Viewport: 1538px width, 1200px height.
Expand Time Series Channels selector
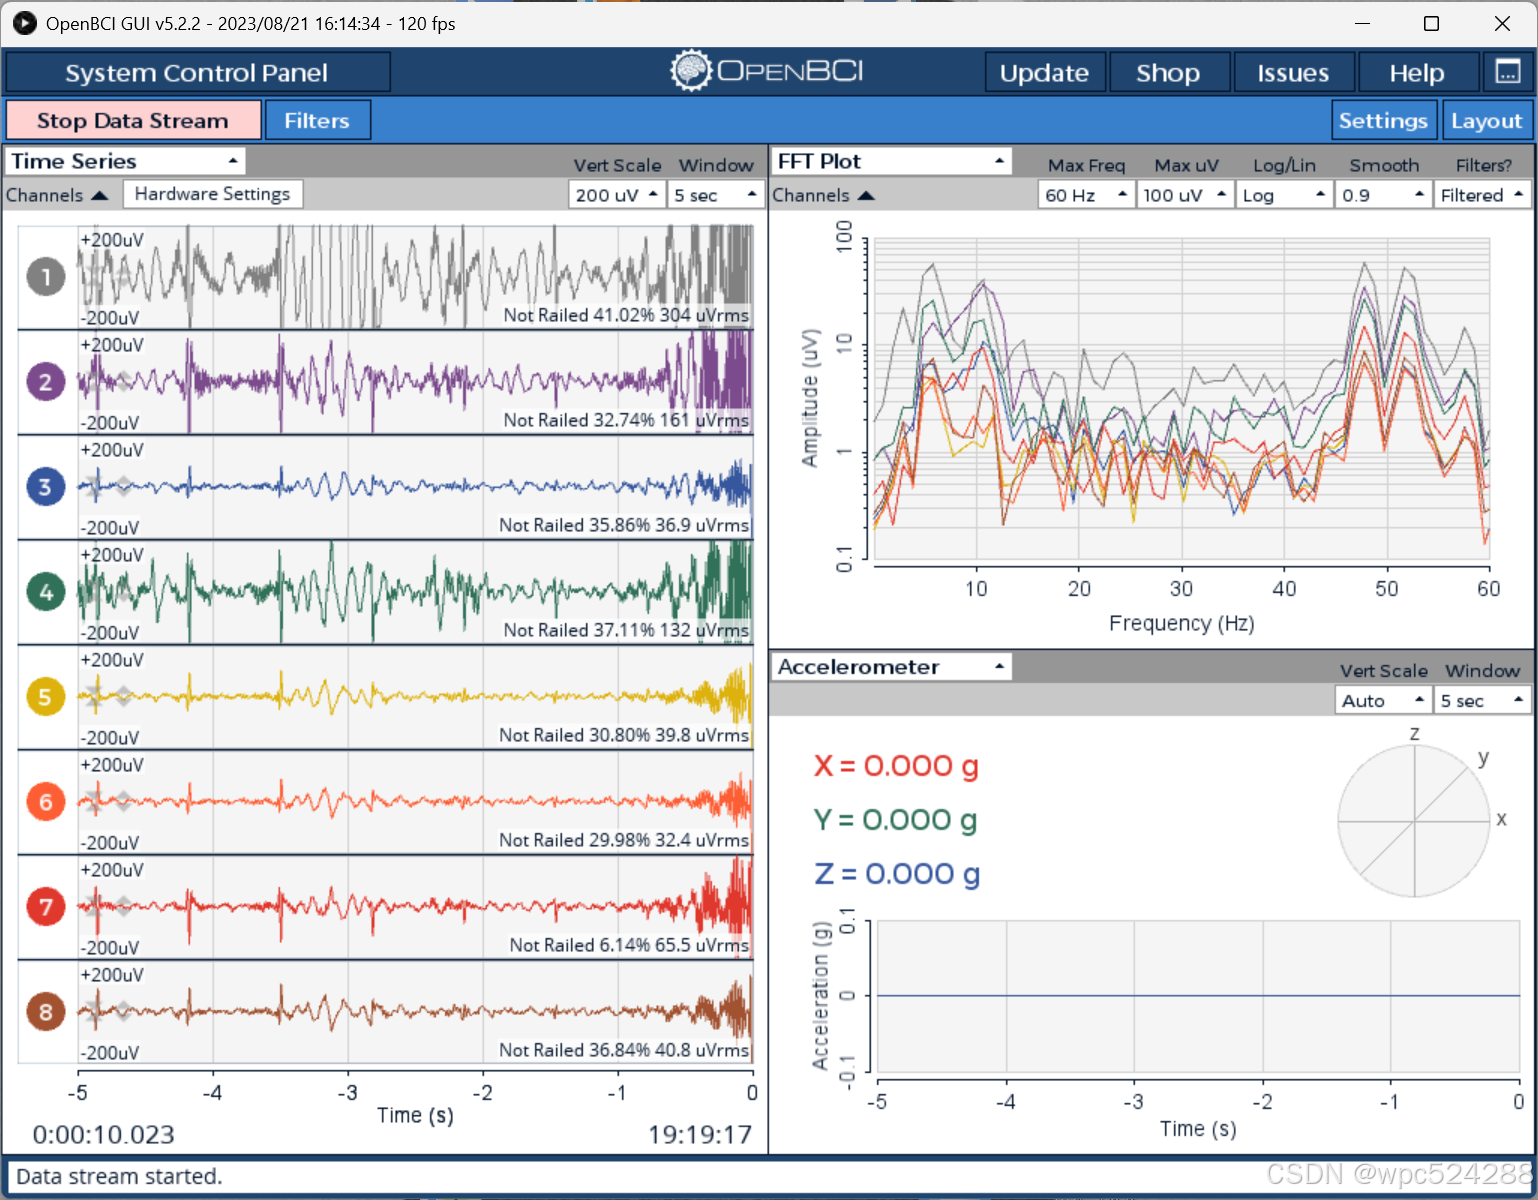click(56, 195)
